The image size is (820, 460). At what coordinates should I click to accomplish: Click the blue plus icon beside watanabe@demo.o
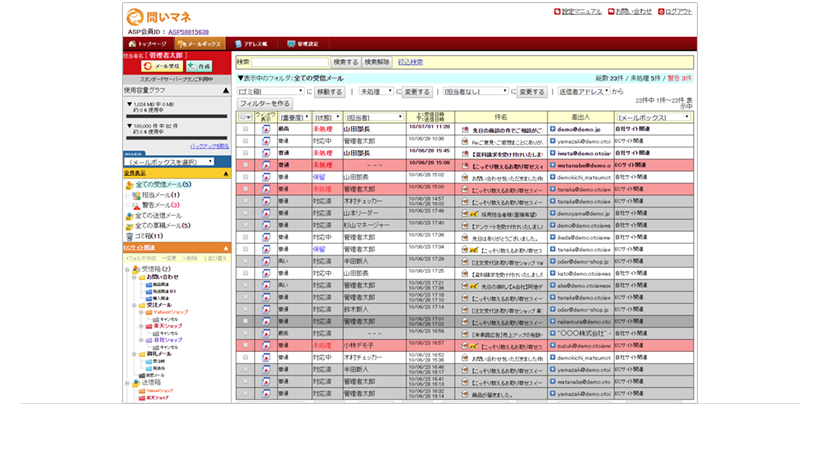point(553,165)
